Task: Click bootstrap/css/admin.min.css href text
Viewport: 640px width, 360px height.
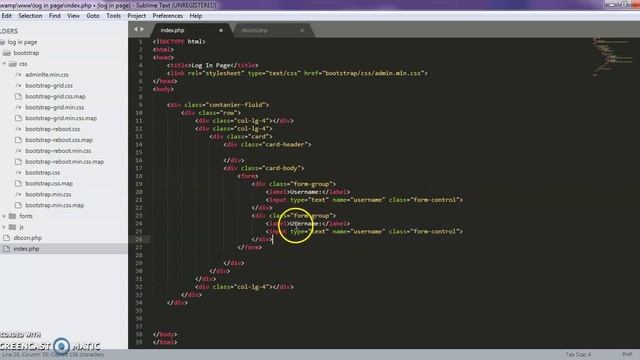Action: pyautogui.click(x=372, y=73)
